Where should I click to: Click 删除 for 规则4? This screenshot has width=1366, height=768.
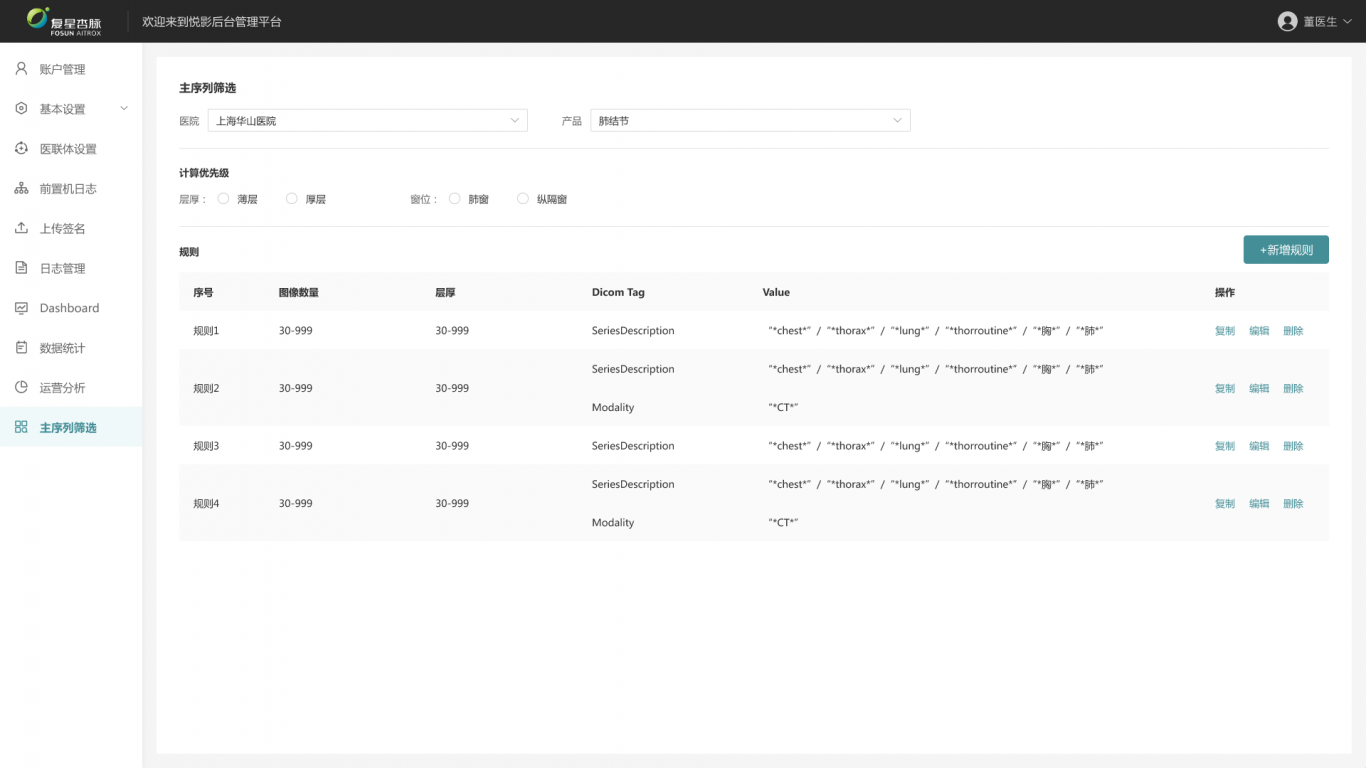tap(1293, 504)
